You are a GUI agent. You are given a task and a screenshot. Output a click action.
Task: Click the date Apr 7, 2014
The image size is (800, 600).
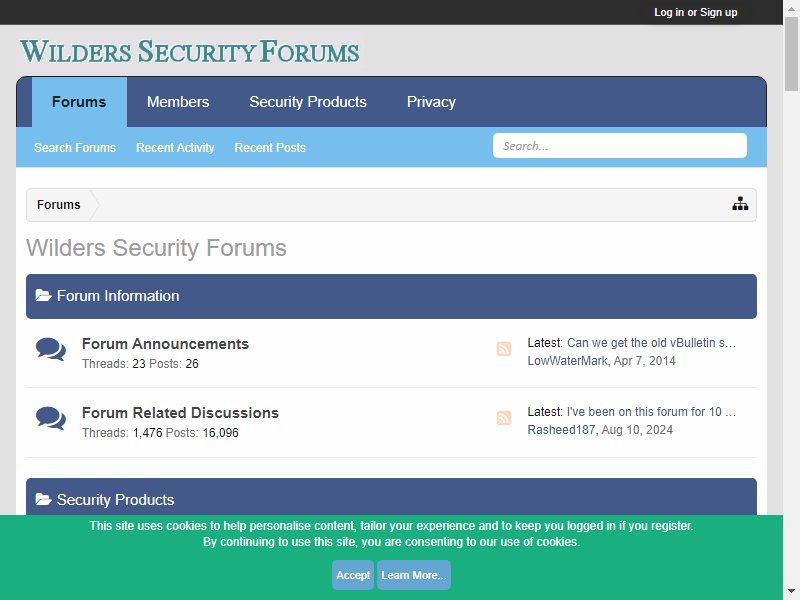(644, 361)
